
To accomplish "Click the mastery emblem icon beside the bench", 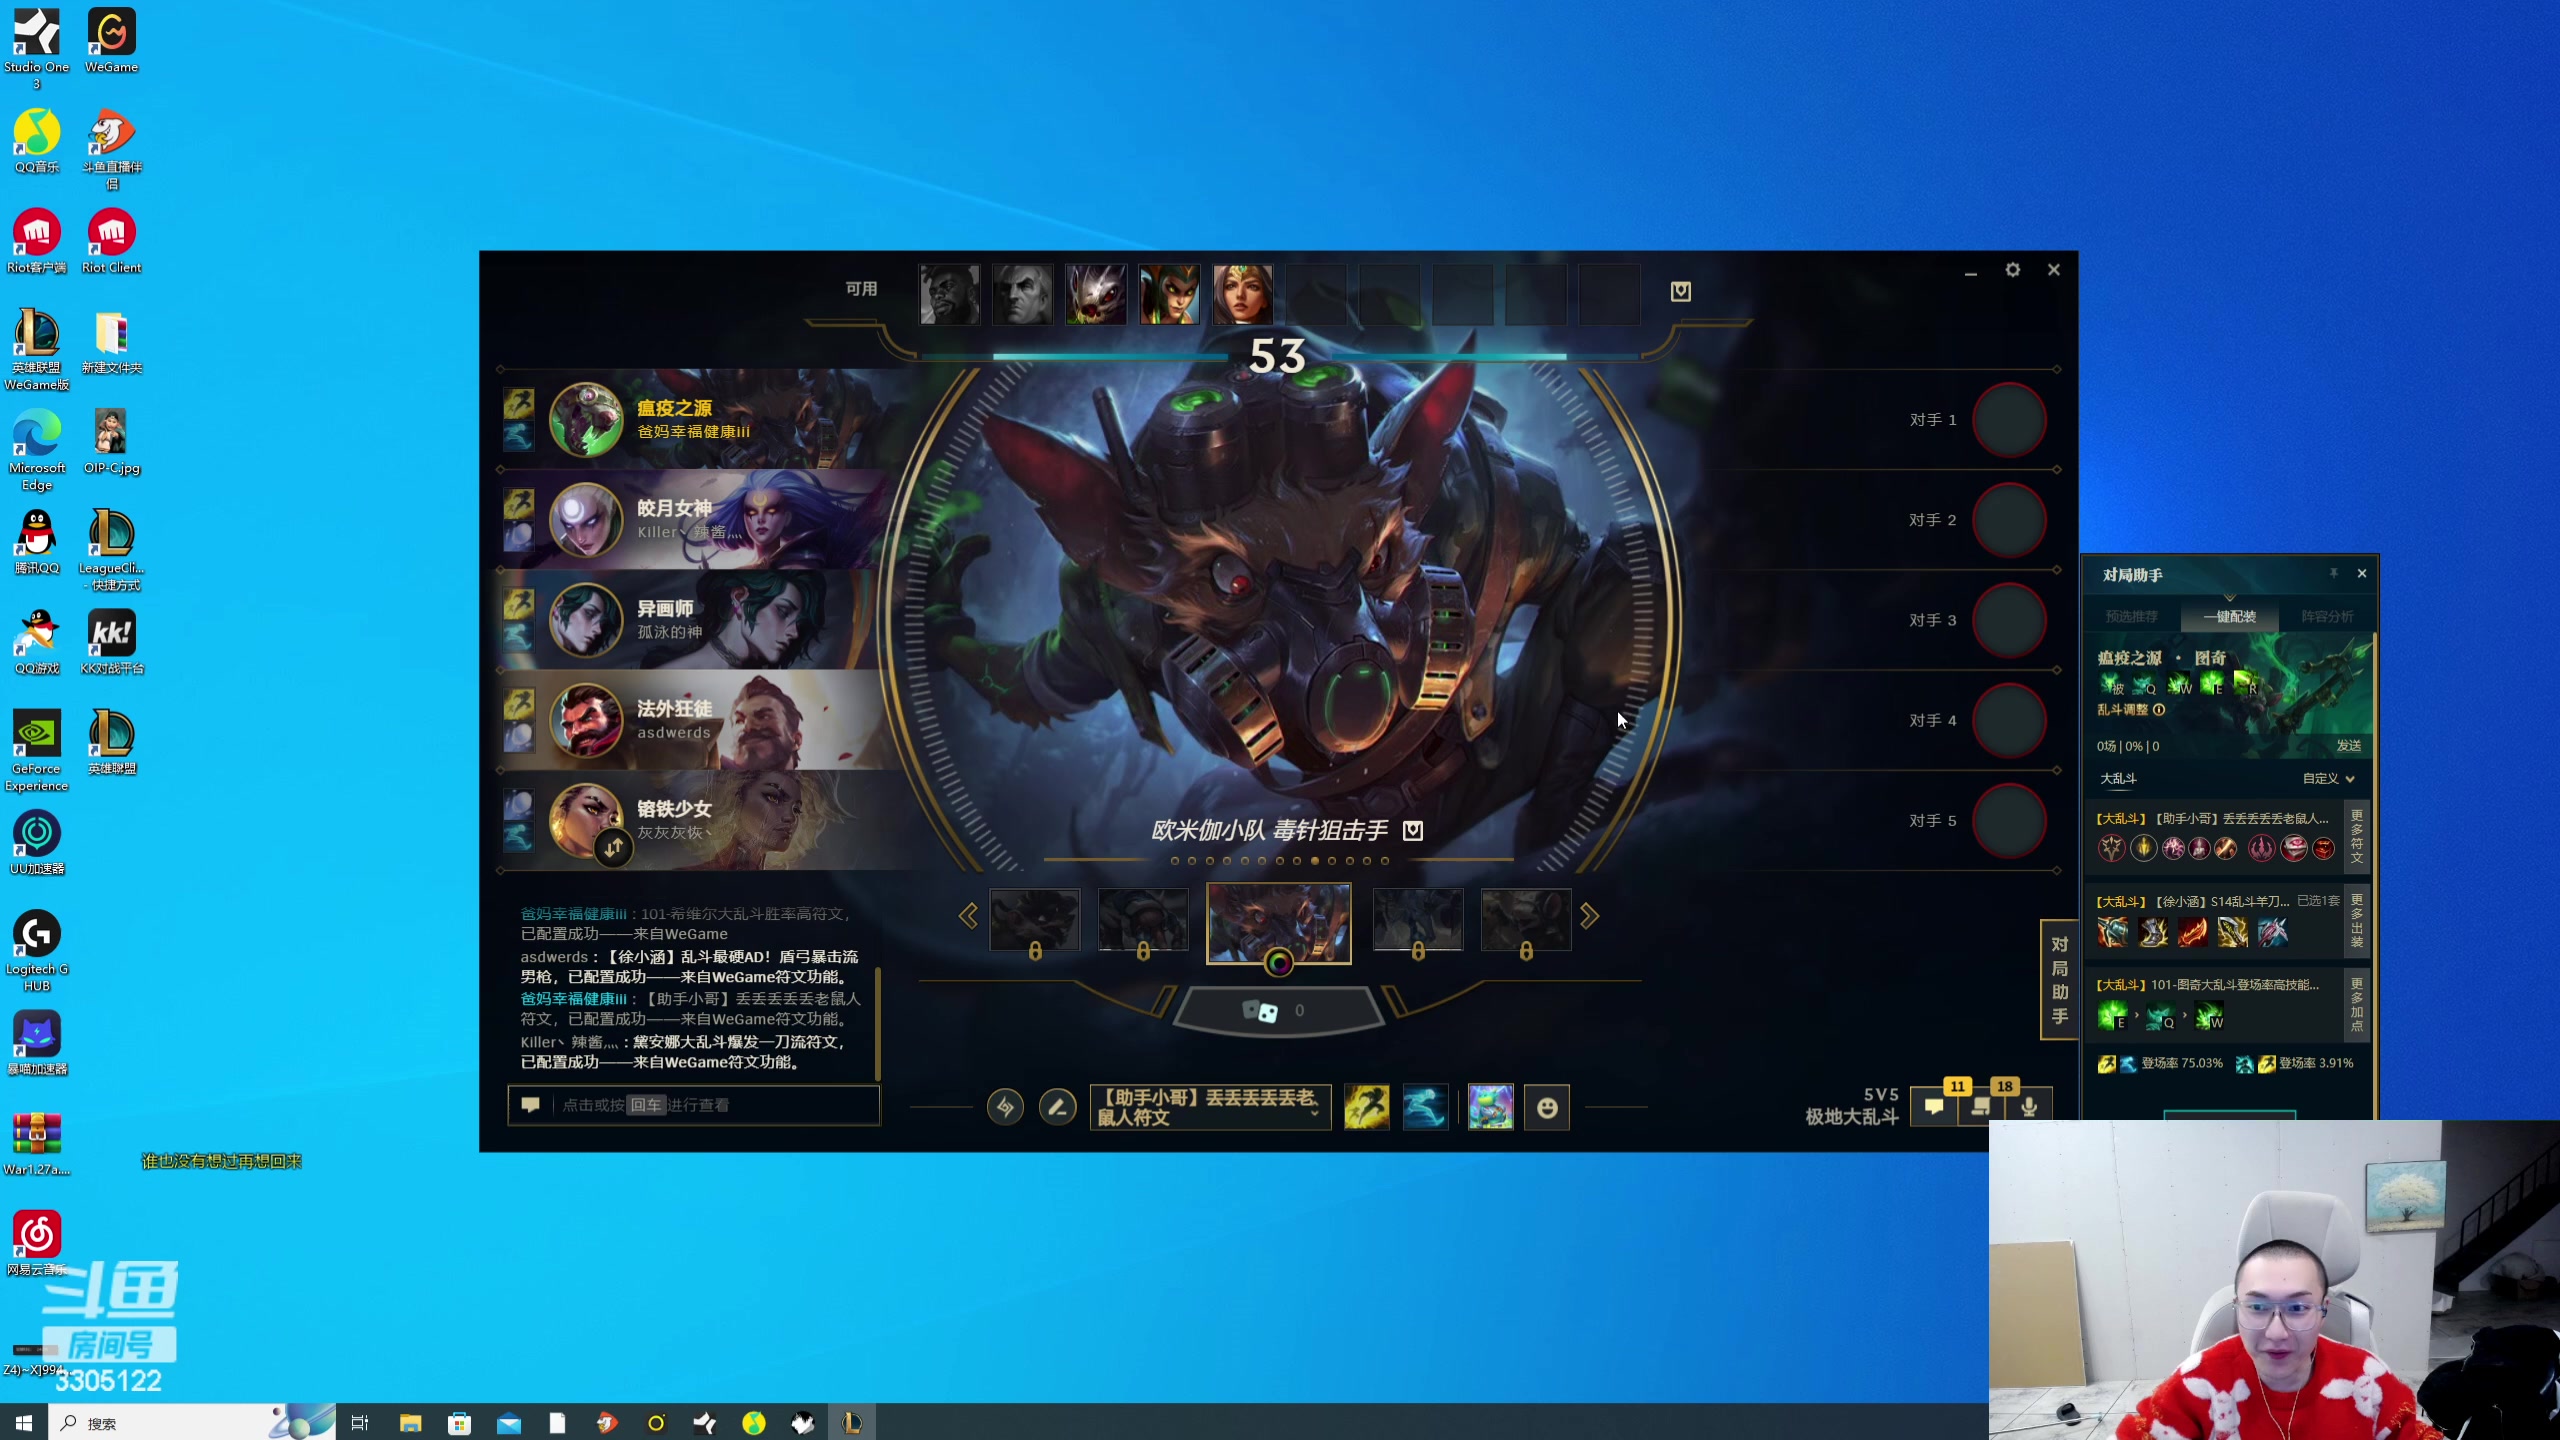I will [x=1681, y=291].
